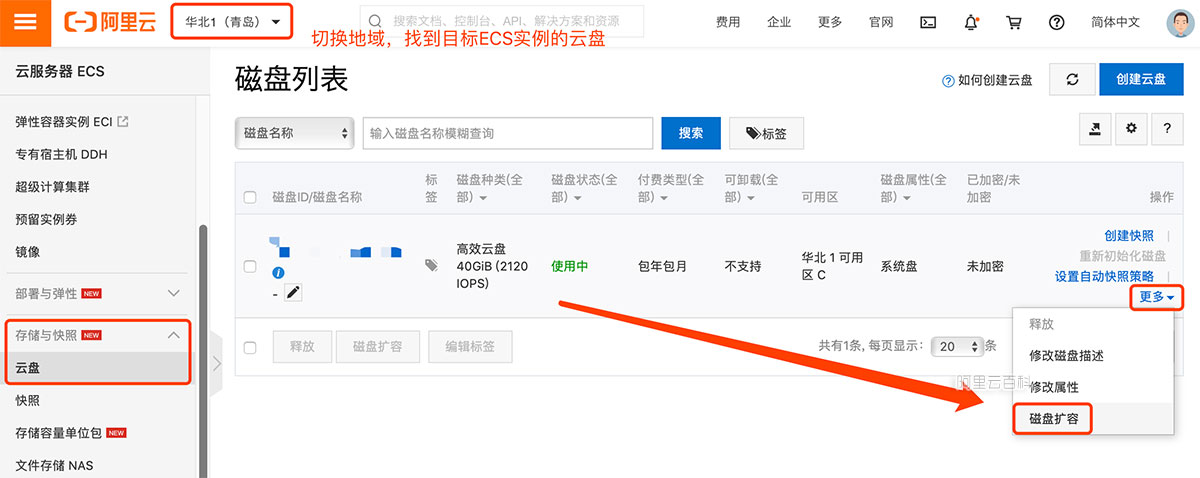Open the hamburger navigation menu

pyautogui.click(x=25, y=23)
